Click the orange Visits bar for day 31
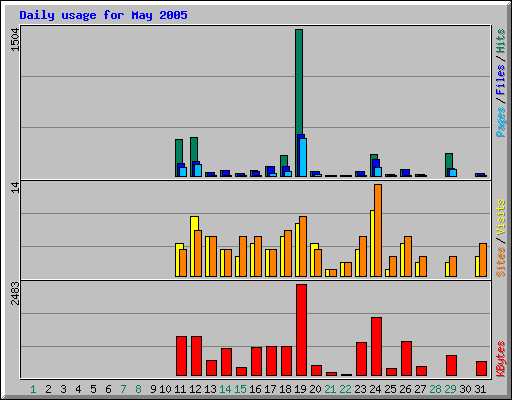The image size is (512, 400). point(483,260)
